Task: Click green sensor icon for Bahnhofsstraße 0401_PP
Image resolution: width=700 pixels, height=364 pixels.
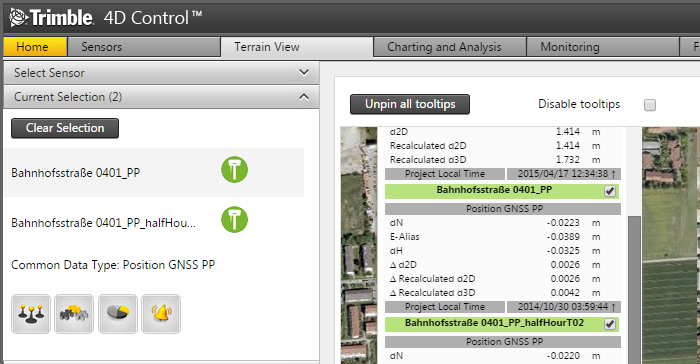Action: pos(234,170)
